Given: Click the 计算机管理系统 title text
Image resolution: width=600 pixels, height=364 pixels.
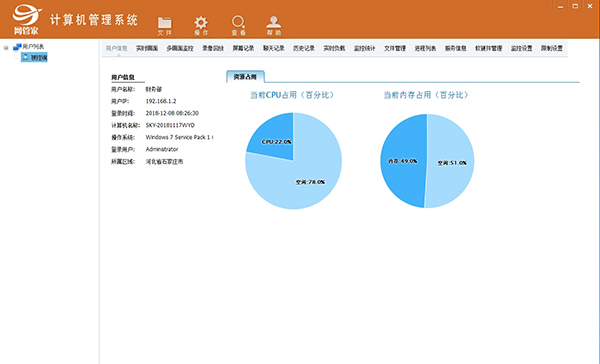Looking at the screenshot, I should coord(94,20).
